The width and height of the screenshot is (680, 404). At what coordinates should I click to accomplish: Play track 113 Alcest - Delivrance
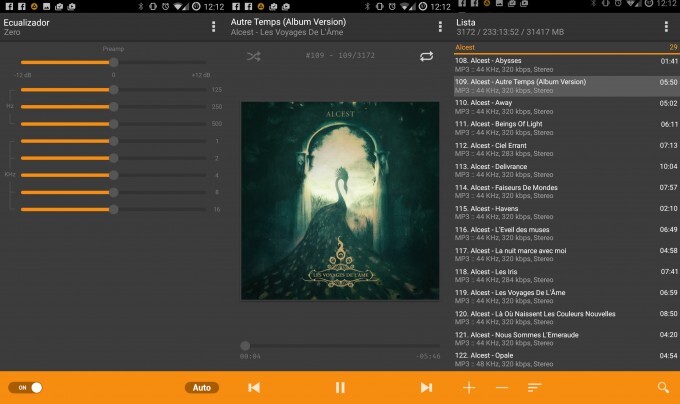click(x=565, y=170)
